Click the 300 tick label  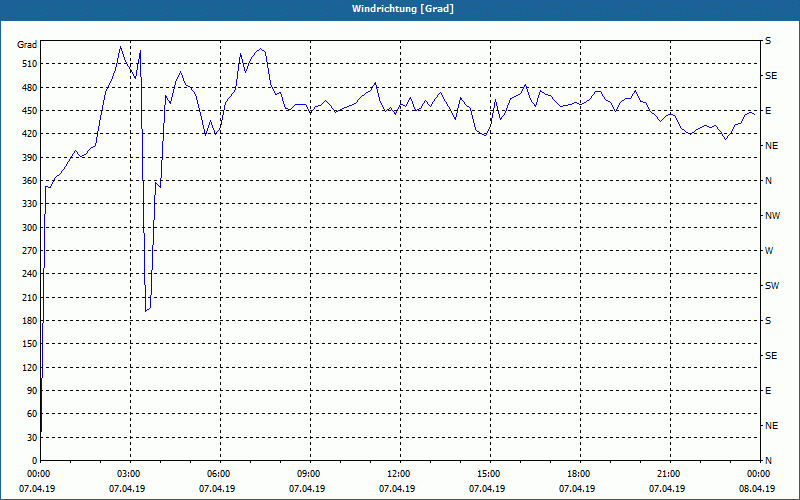[30, 228]
